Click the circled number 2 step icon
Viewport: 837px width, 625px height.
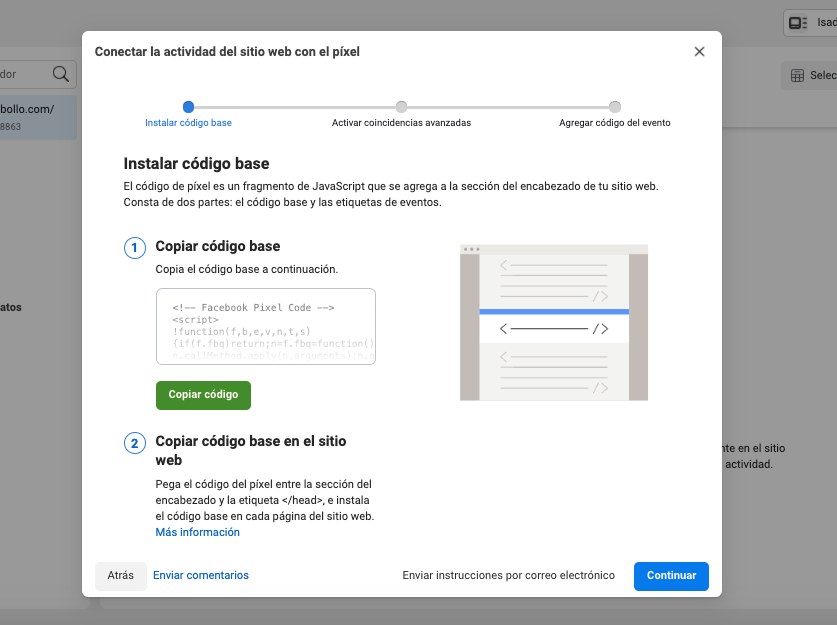coord(135,443)
